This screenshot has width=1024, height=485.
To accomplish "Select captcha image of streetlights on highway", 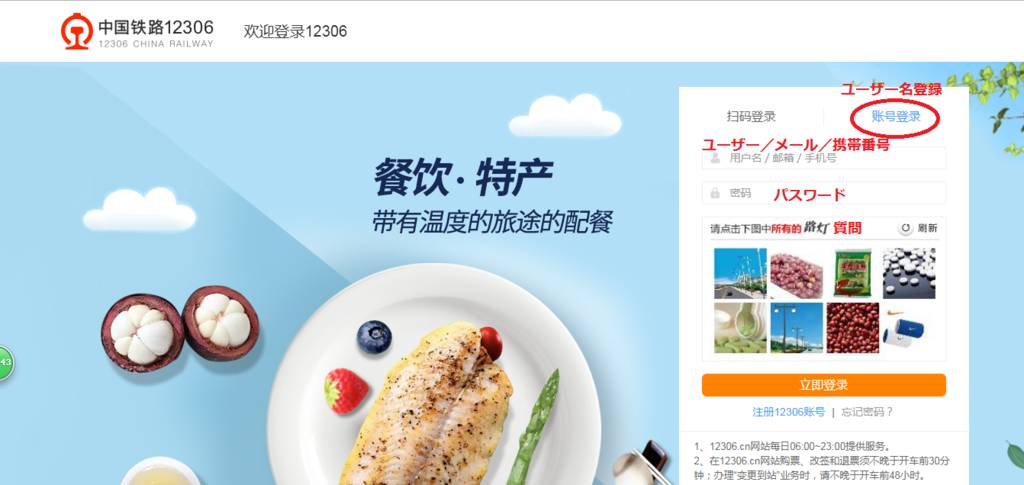I will [x=740, y=273].
